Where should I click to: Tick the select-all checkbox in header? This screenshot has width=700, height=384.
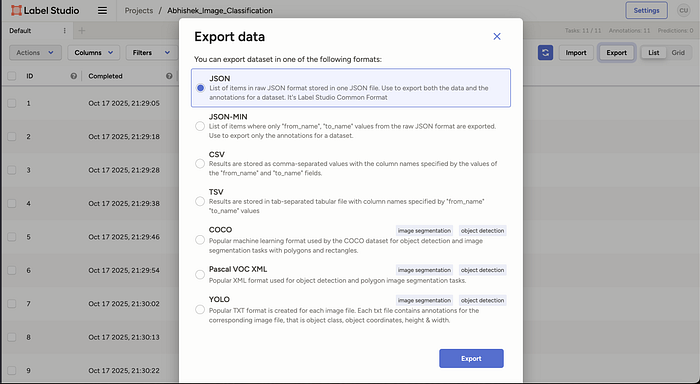(x=12, y=76)
